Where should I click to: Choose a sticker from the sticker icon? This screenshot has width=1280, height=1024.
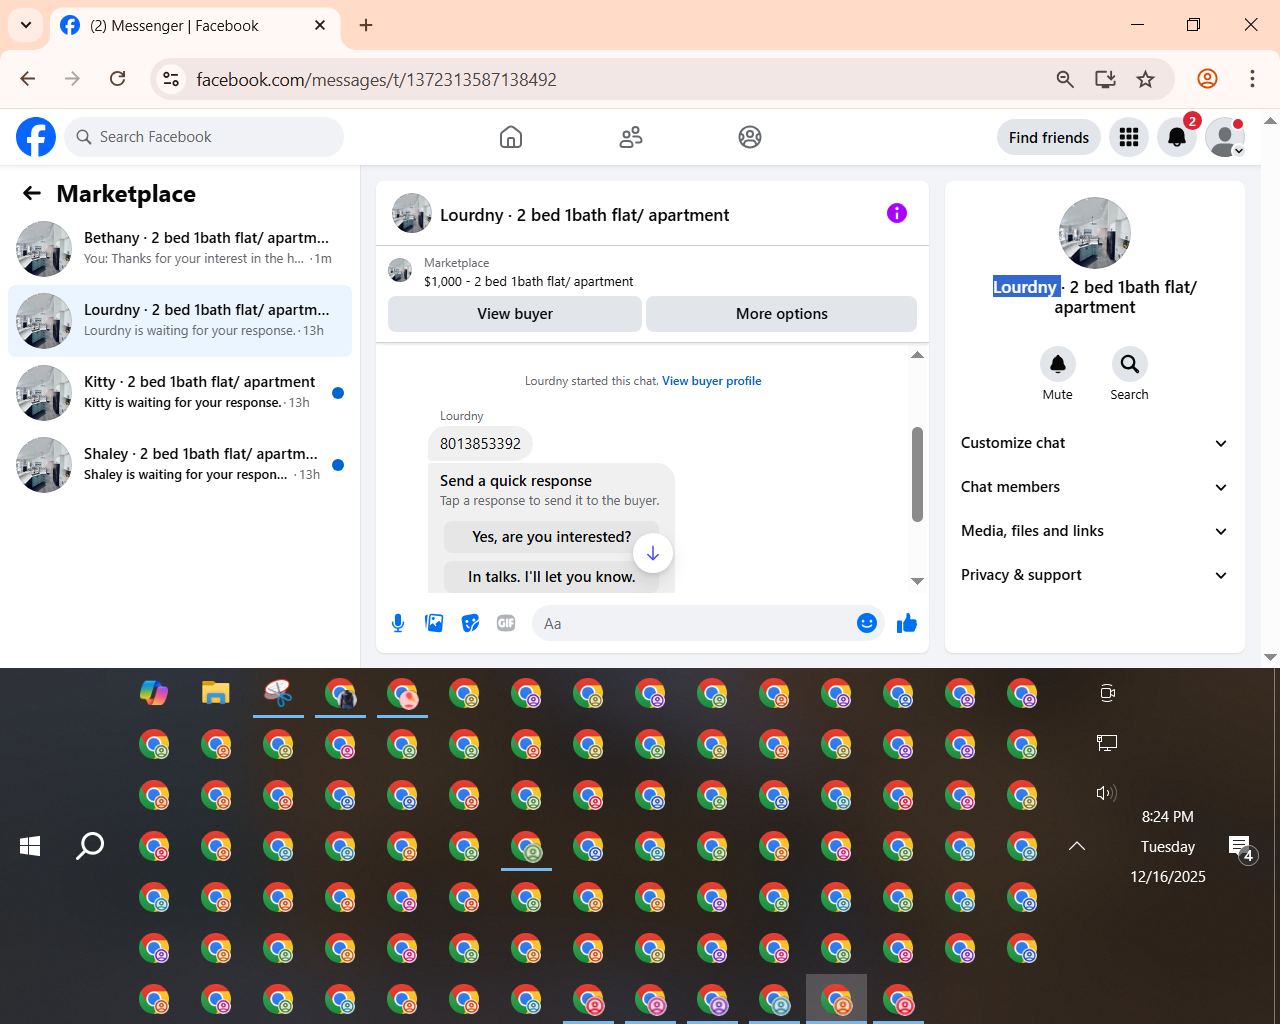point(470,624)
